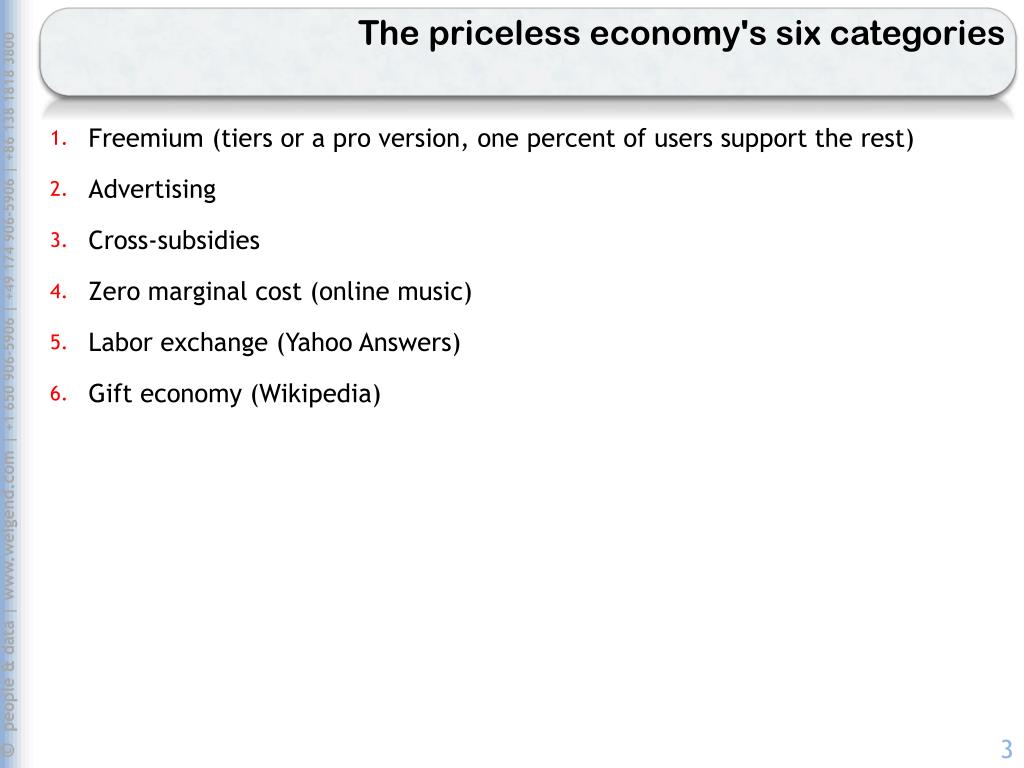Select the 'Labor exchange (Yahoo Answers)' line
Image resolution: width=1024 pixels, height=768 pixels.
274,343
